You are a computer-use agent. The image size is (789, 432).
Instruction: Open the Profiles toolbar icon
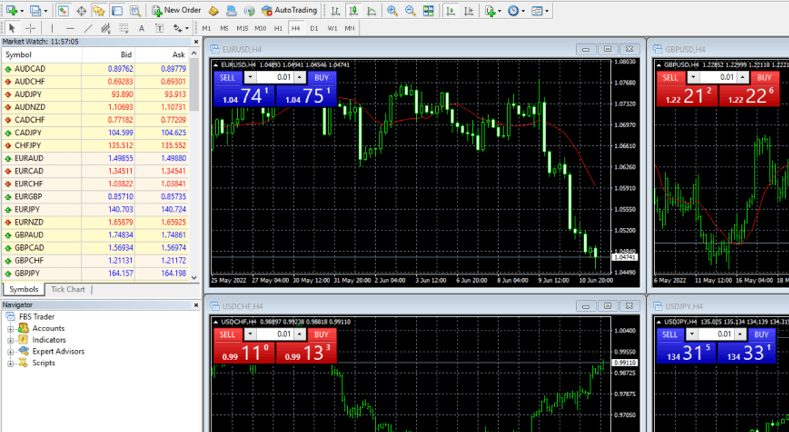pos(35,10)
